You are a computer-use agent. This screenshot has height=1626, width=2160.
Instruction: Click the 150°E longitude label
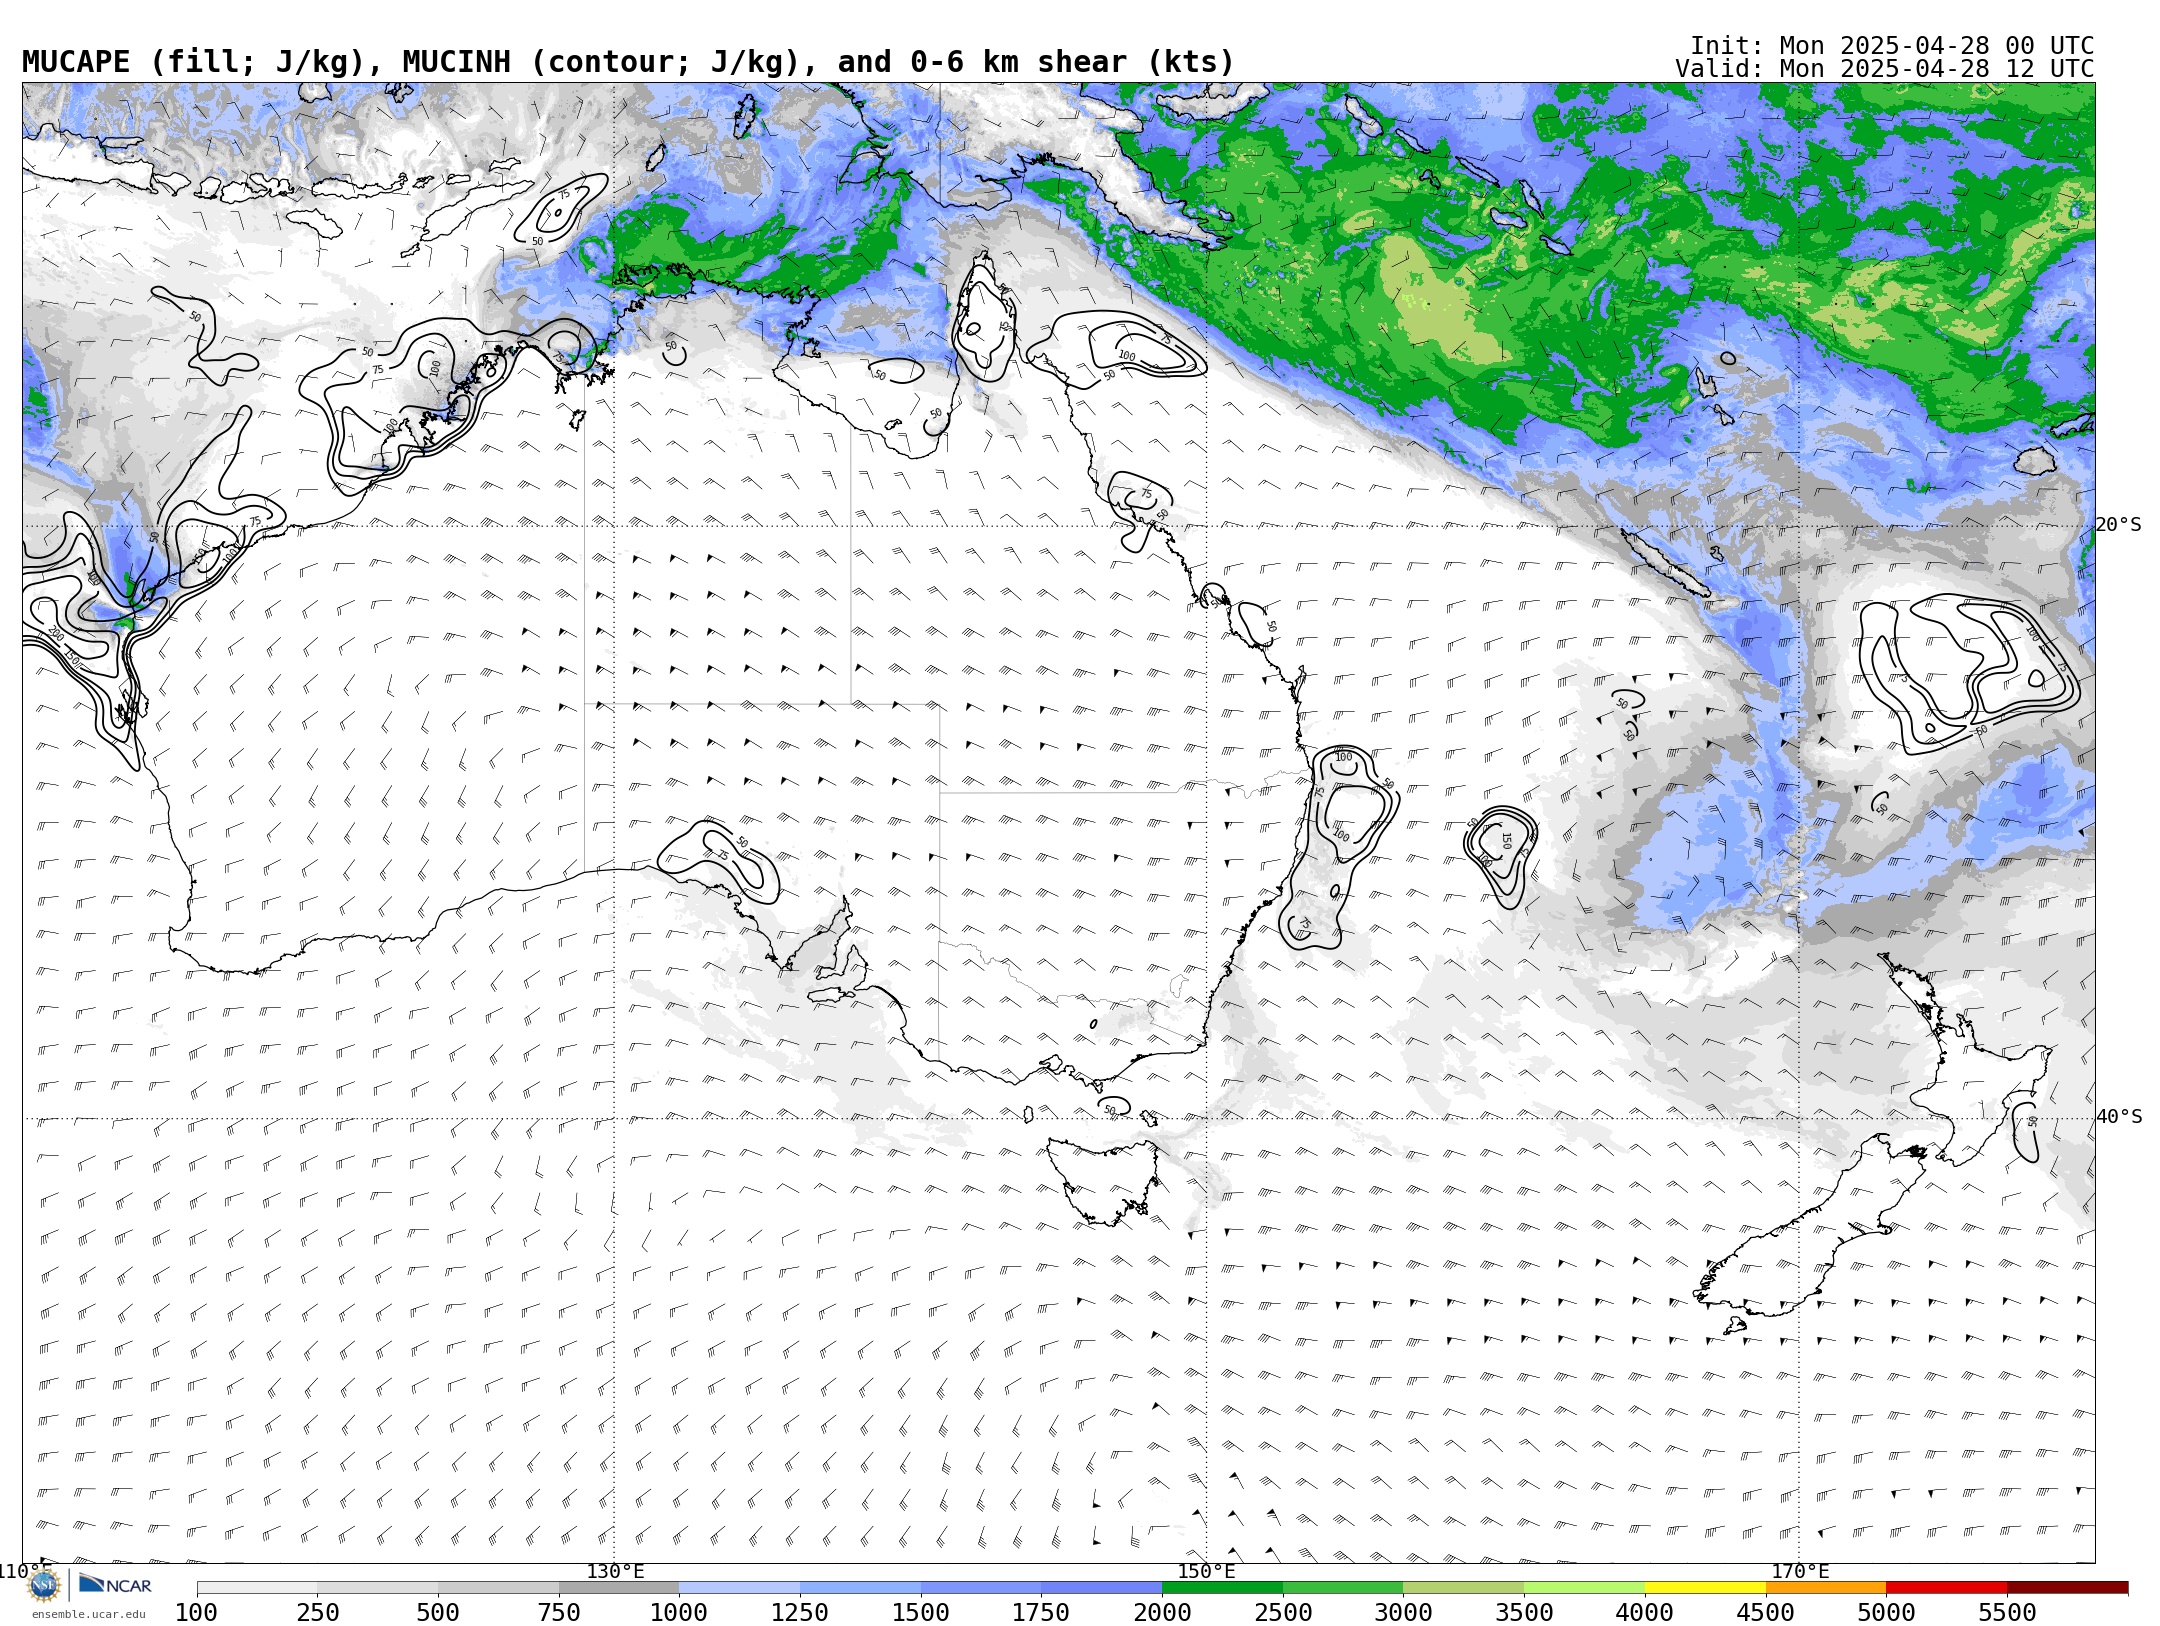[x=1206, y=1571]
